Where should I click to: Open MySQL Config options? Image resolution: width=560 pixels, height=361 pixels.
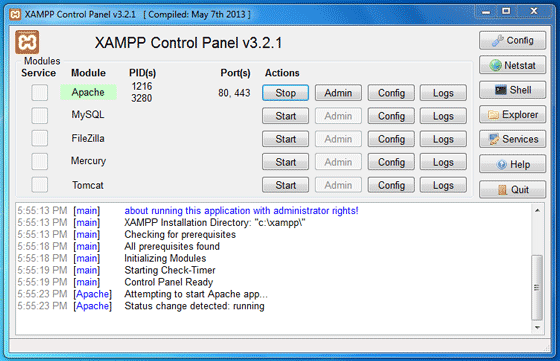[391, 116]
